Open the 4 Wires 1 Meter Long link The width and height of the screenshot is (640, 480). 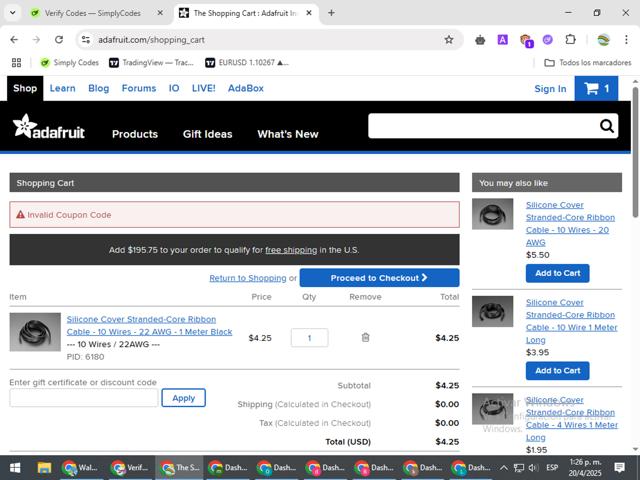572,419
